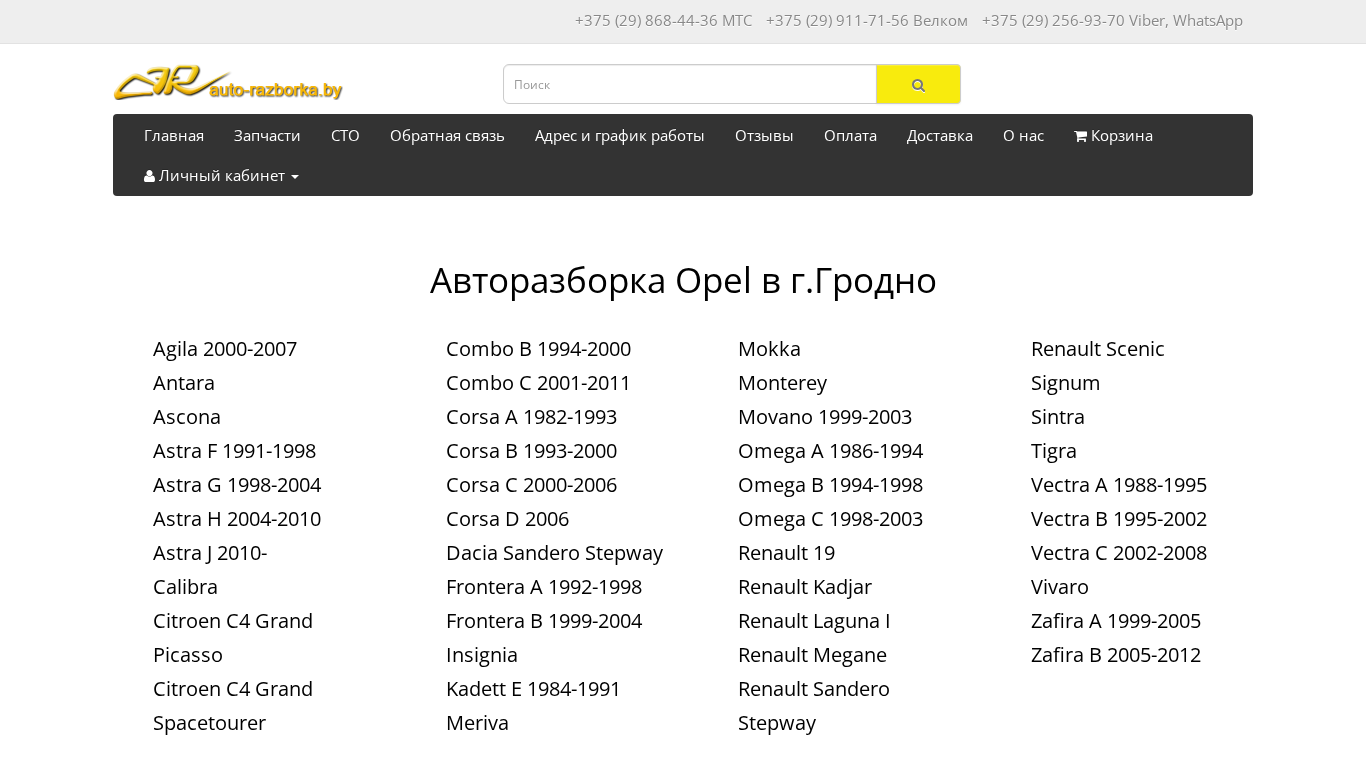Open the Доставка menu item
Image resolution: width=1366 pixels, height=768 pixels.
click(940, 136)
